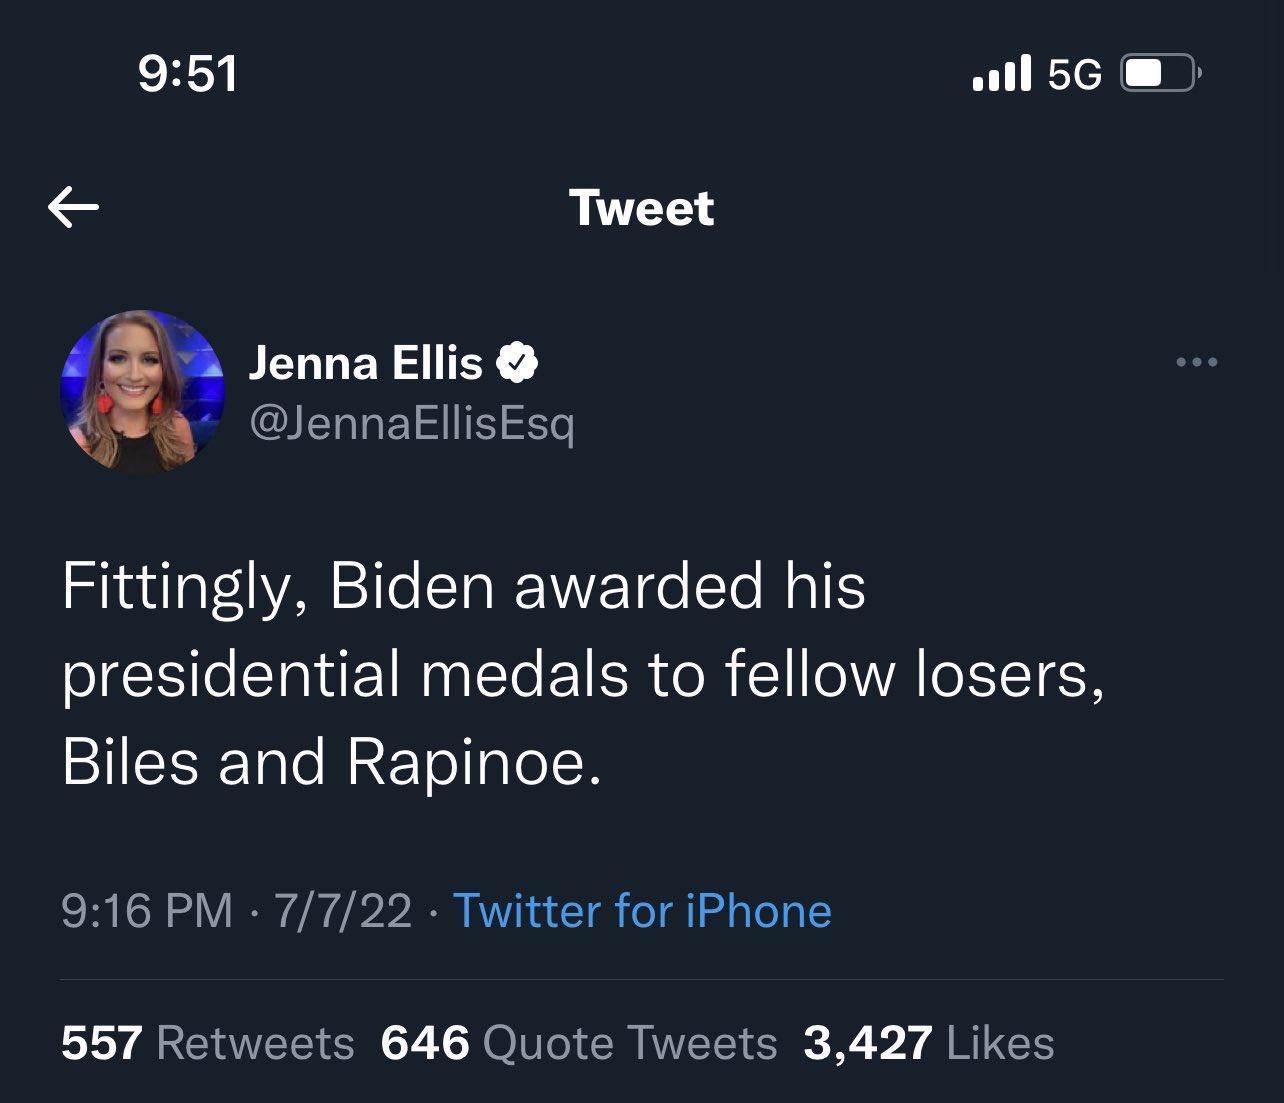Viewport: 1284px width, 1103px height.
Task: Click the verified badge next to Jenna Ellis
Action: [x=519, y=362]
